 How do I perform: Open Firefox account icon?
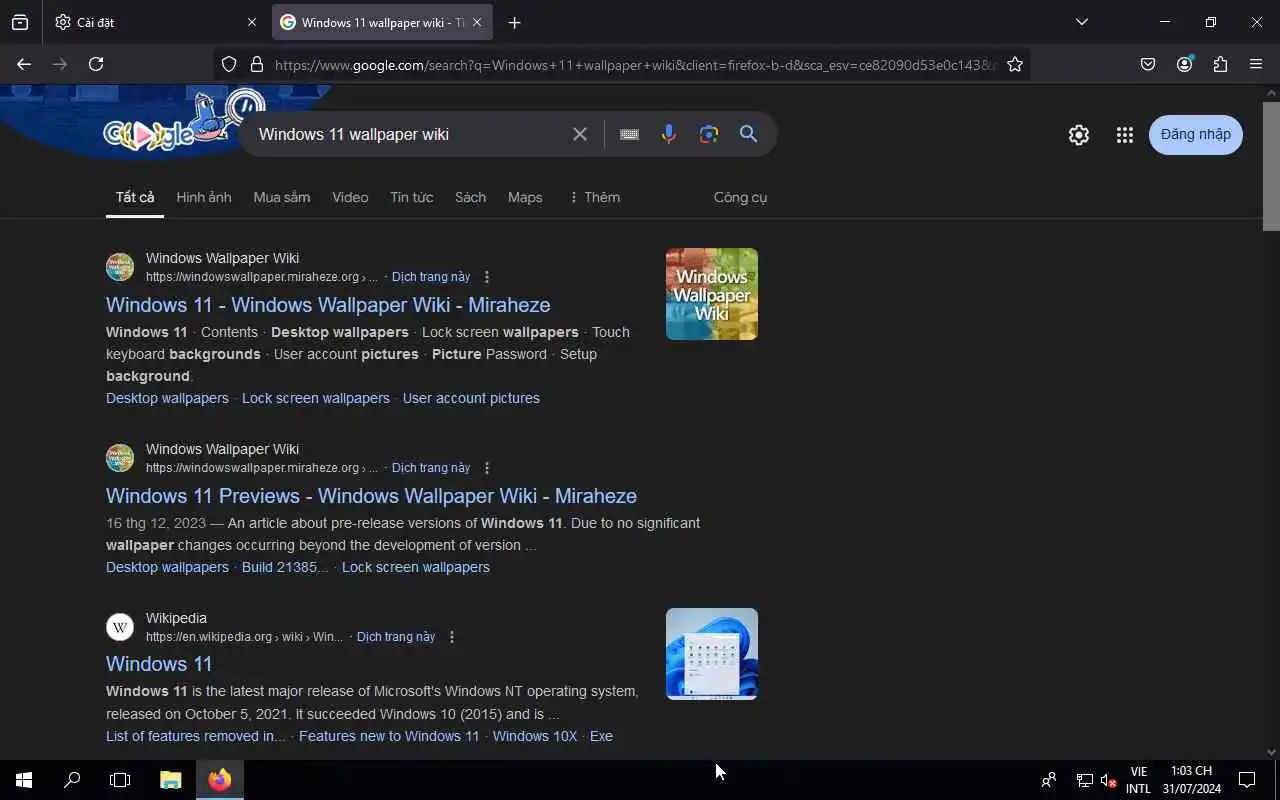[x=1185, y=64]
